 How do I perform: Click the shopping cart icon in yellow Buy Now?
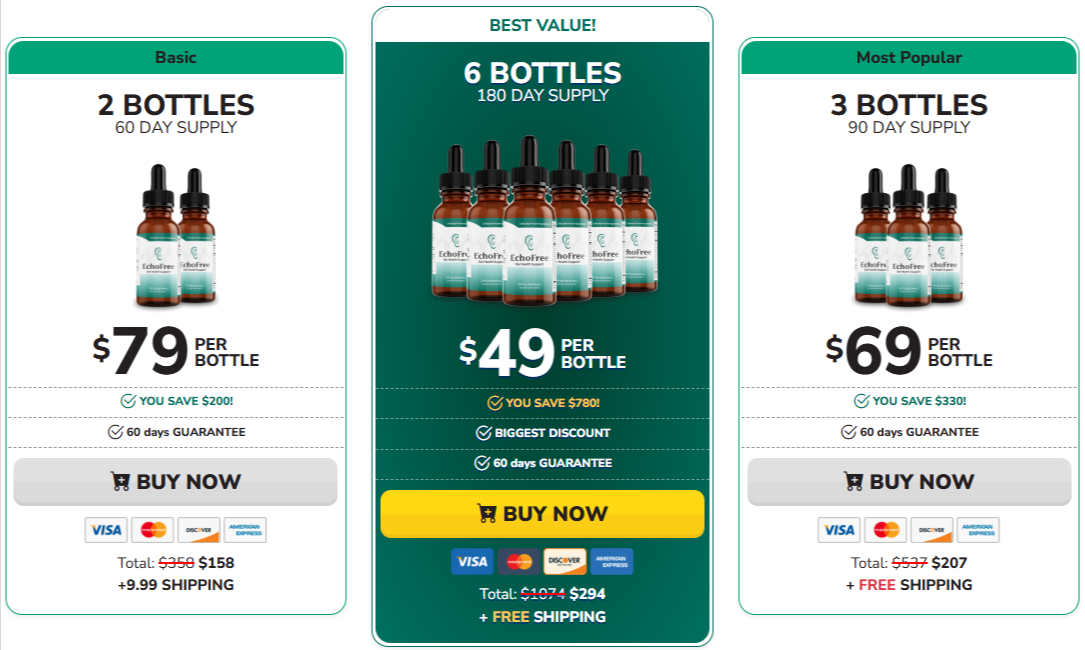(487, 513)
